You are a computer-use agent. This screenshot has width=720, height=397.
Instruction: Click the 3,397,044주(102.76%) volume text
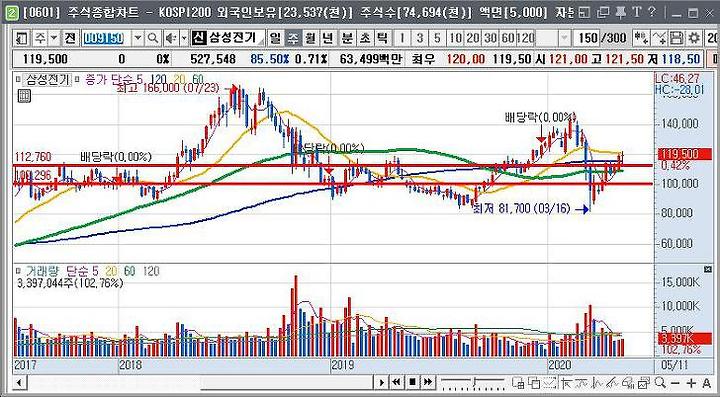(x=70, y=283)
